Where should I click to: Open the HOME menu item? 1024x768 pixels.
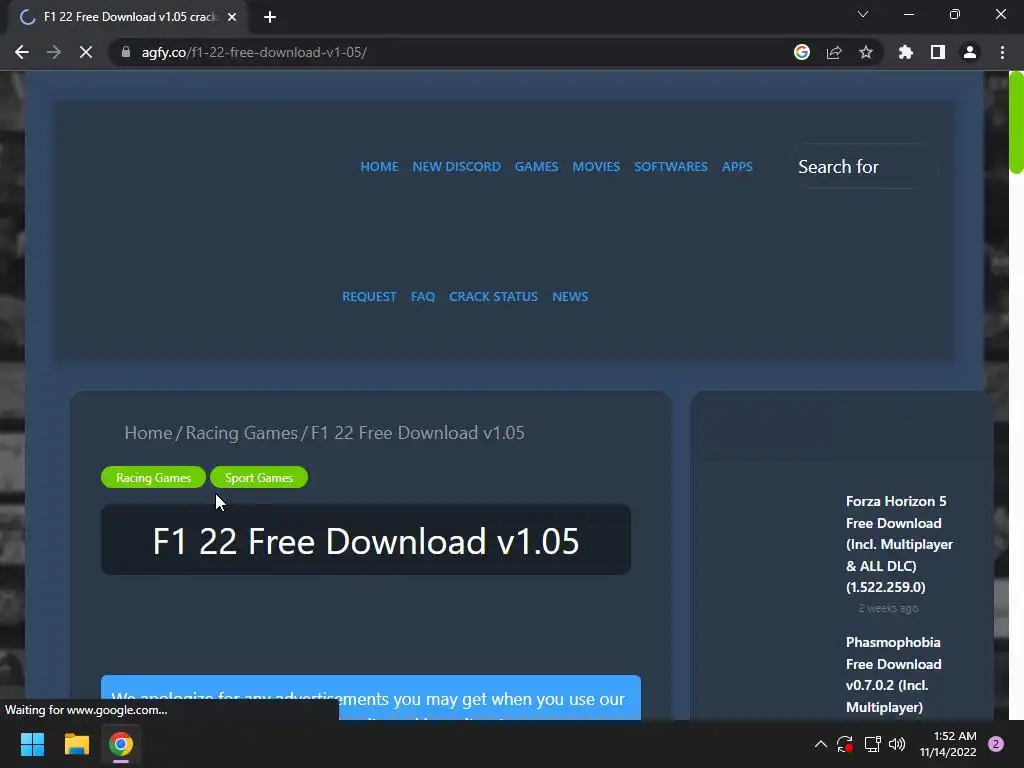coord(379,167)
